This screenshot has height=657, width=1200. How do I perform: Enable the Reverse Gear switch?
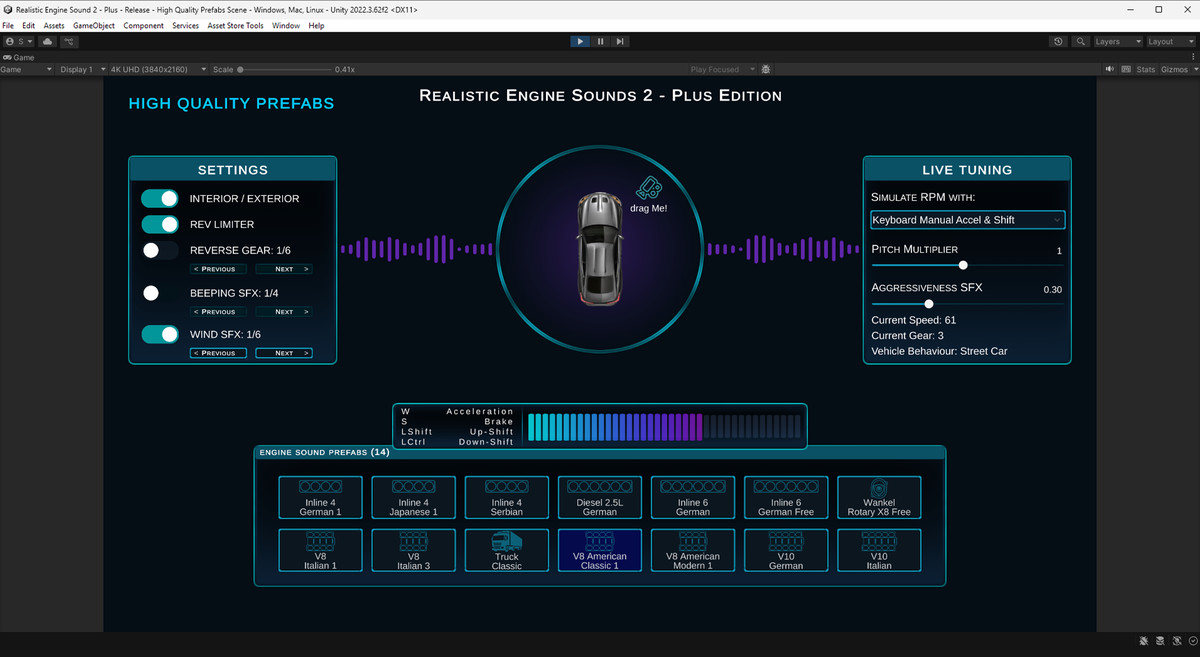[x=160, y=250]
